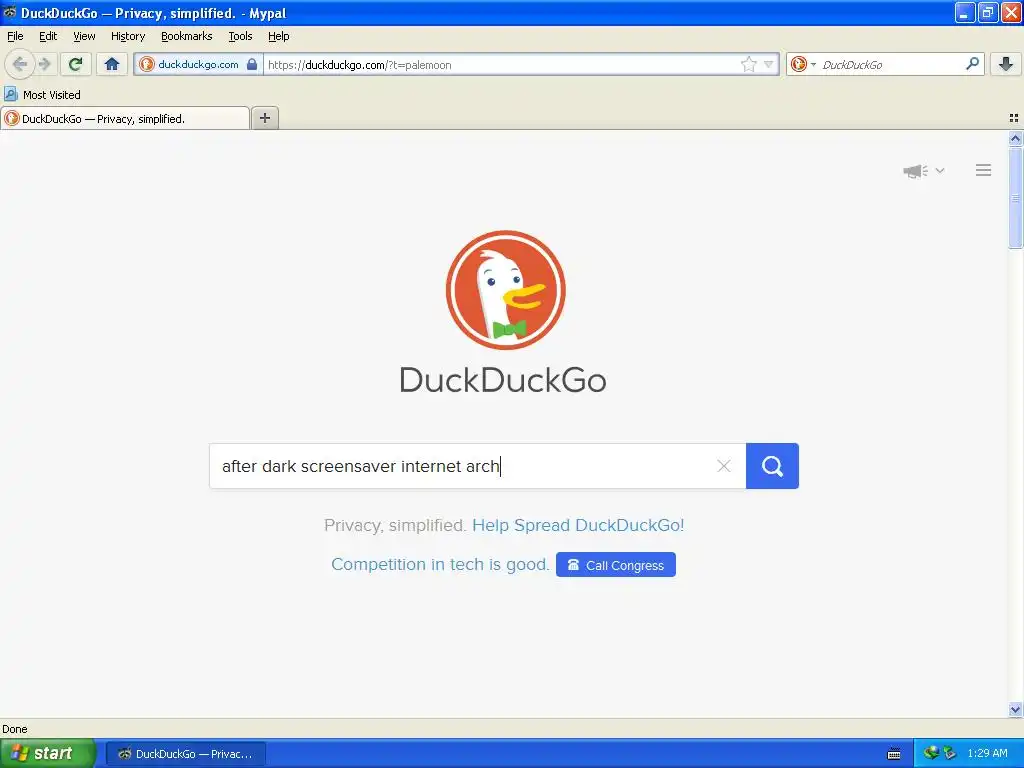Screen dimensions: 1024x768
Task: Click the Forward navigation arrow
Action: point(44,64)
